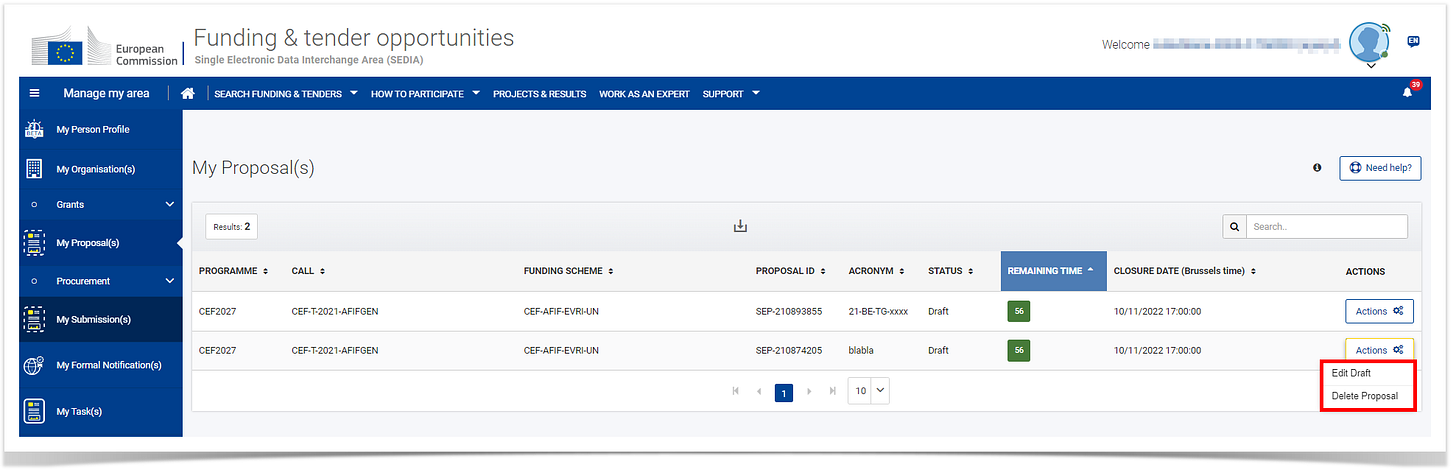Open My Formal Notification(s) link
The image size is (1456, 473).
click(109, 366)
